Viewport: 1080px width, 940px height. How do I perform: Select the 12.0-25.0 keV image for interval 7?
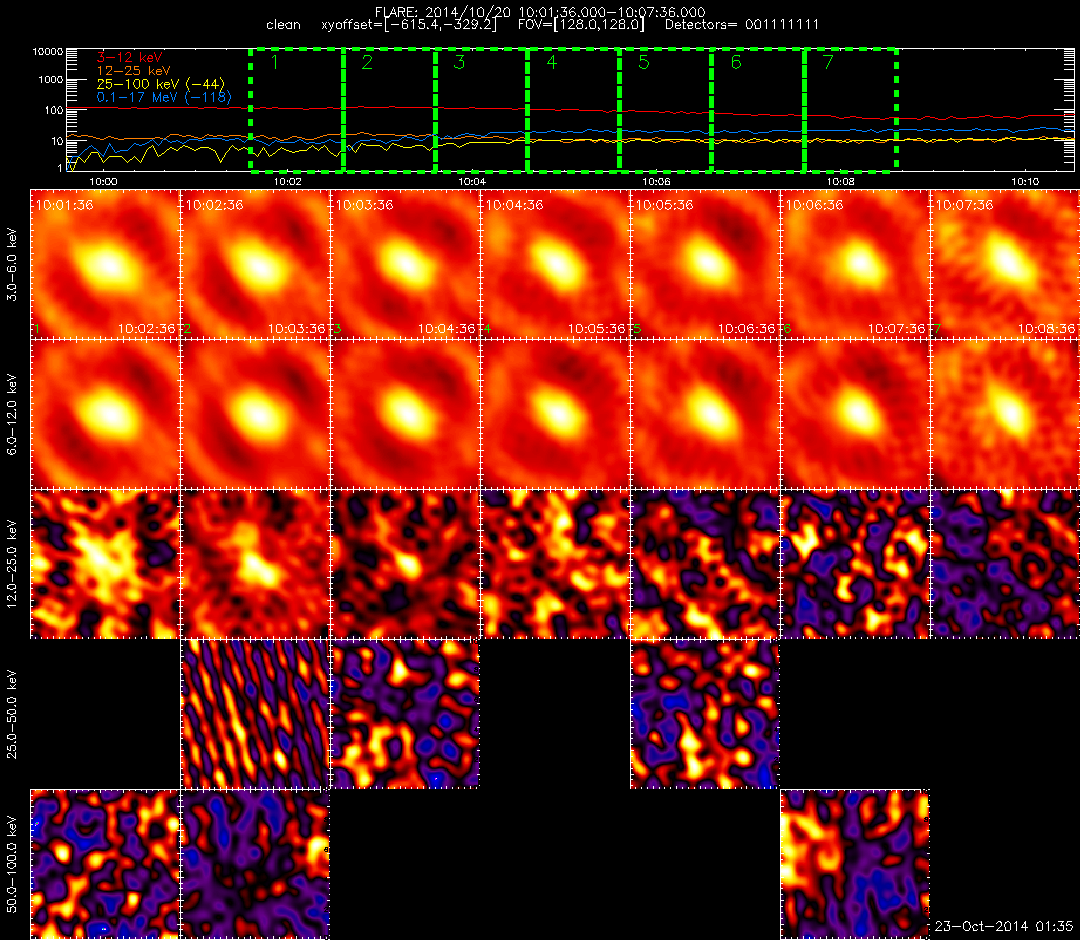tap(1006, 564)
